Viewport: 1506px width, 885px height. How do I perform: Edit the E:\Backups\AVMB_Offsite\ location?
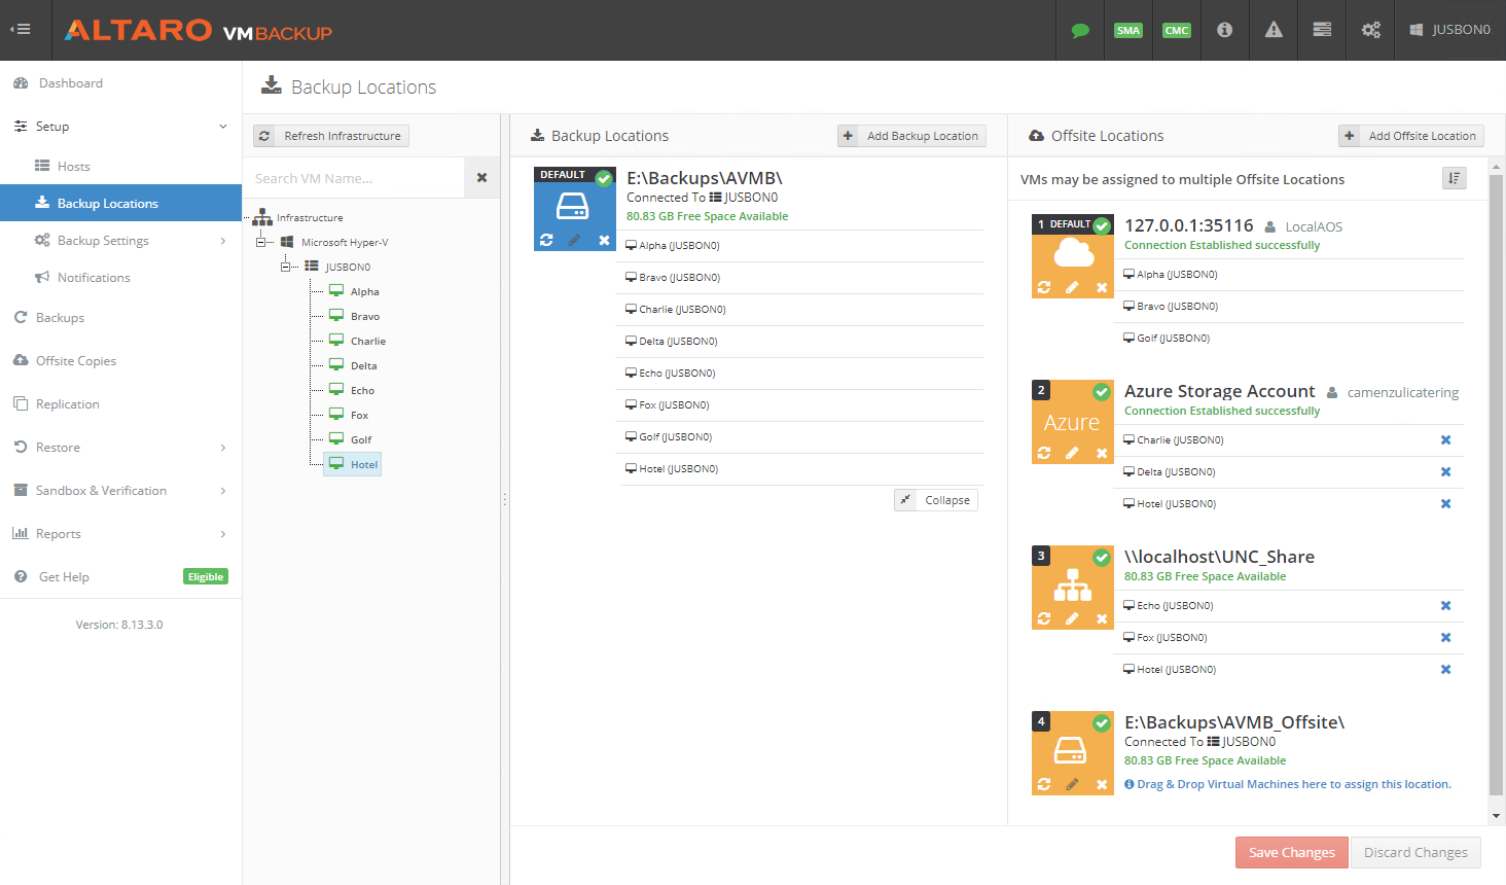pos(1072,784)
